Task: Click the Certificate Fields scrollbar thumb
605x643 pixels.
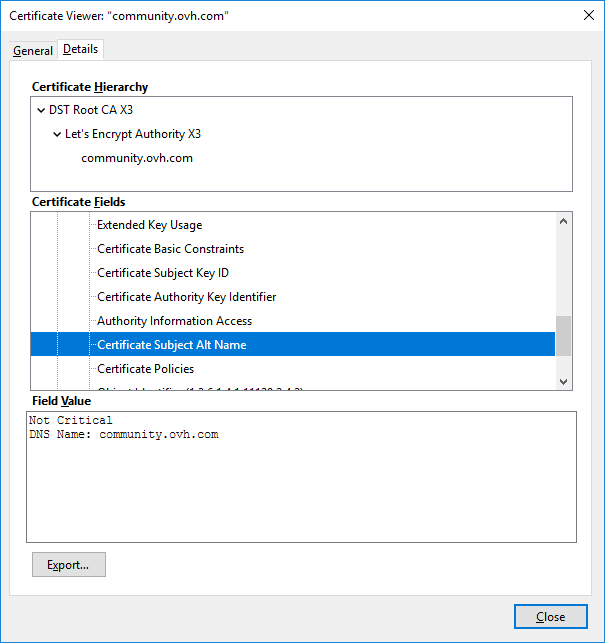Action: [x=563, y=336]
